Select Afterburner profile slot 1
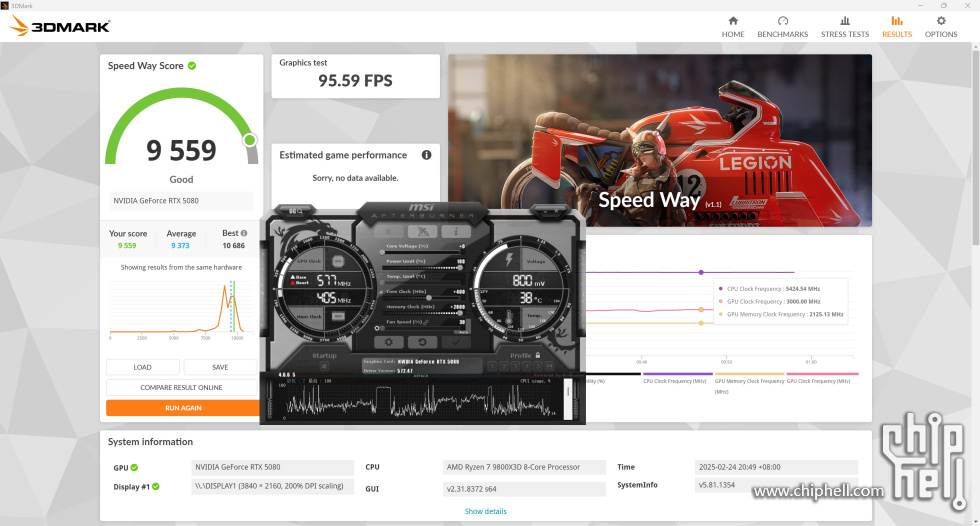 (494, 366)
